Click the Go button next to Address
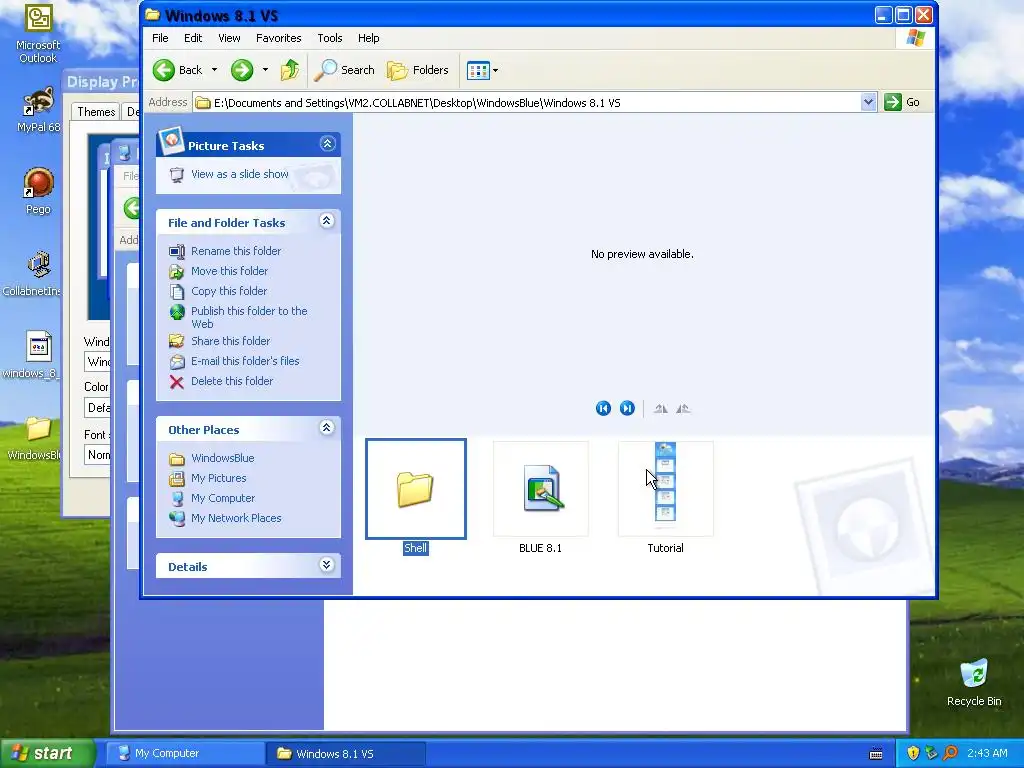This screenshot has height=768, width=1024. point(902,103)
